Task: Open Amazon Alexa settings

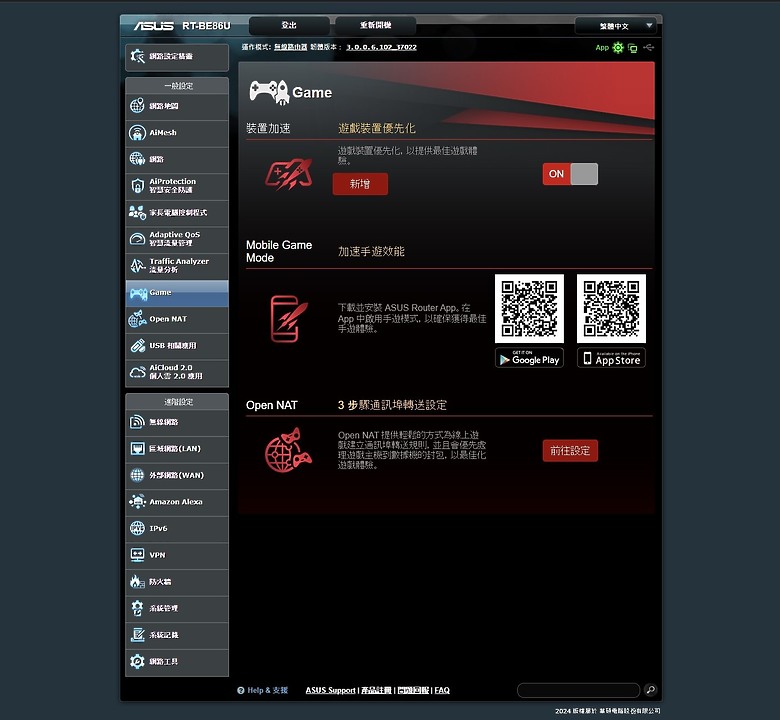Action: click(177, 502)
